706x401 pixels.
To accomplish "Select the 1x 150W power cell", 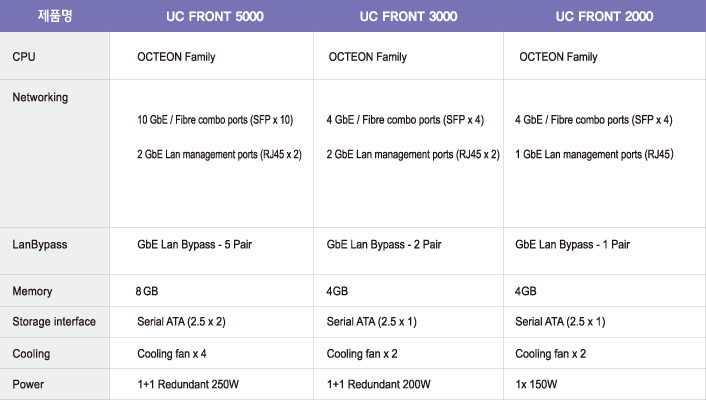I will pyautogui.click(x=536, y=384).
